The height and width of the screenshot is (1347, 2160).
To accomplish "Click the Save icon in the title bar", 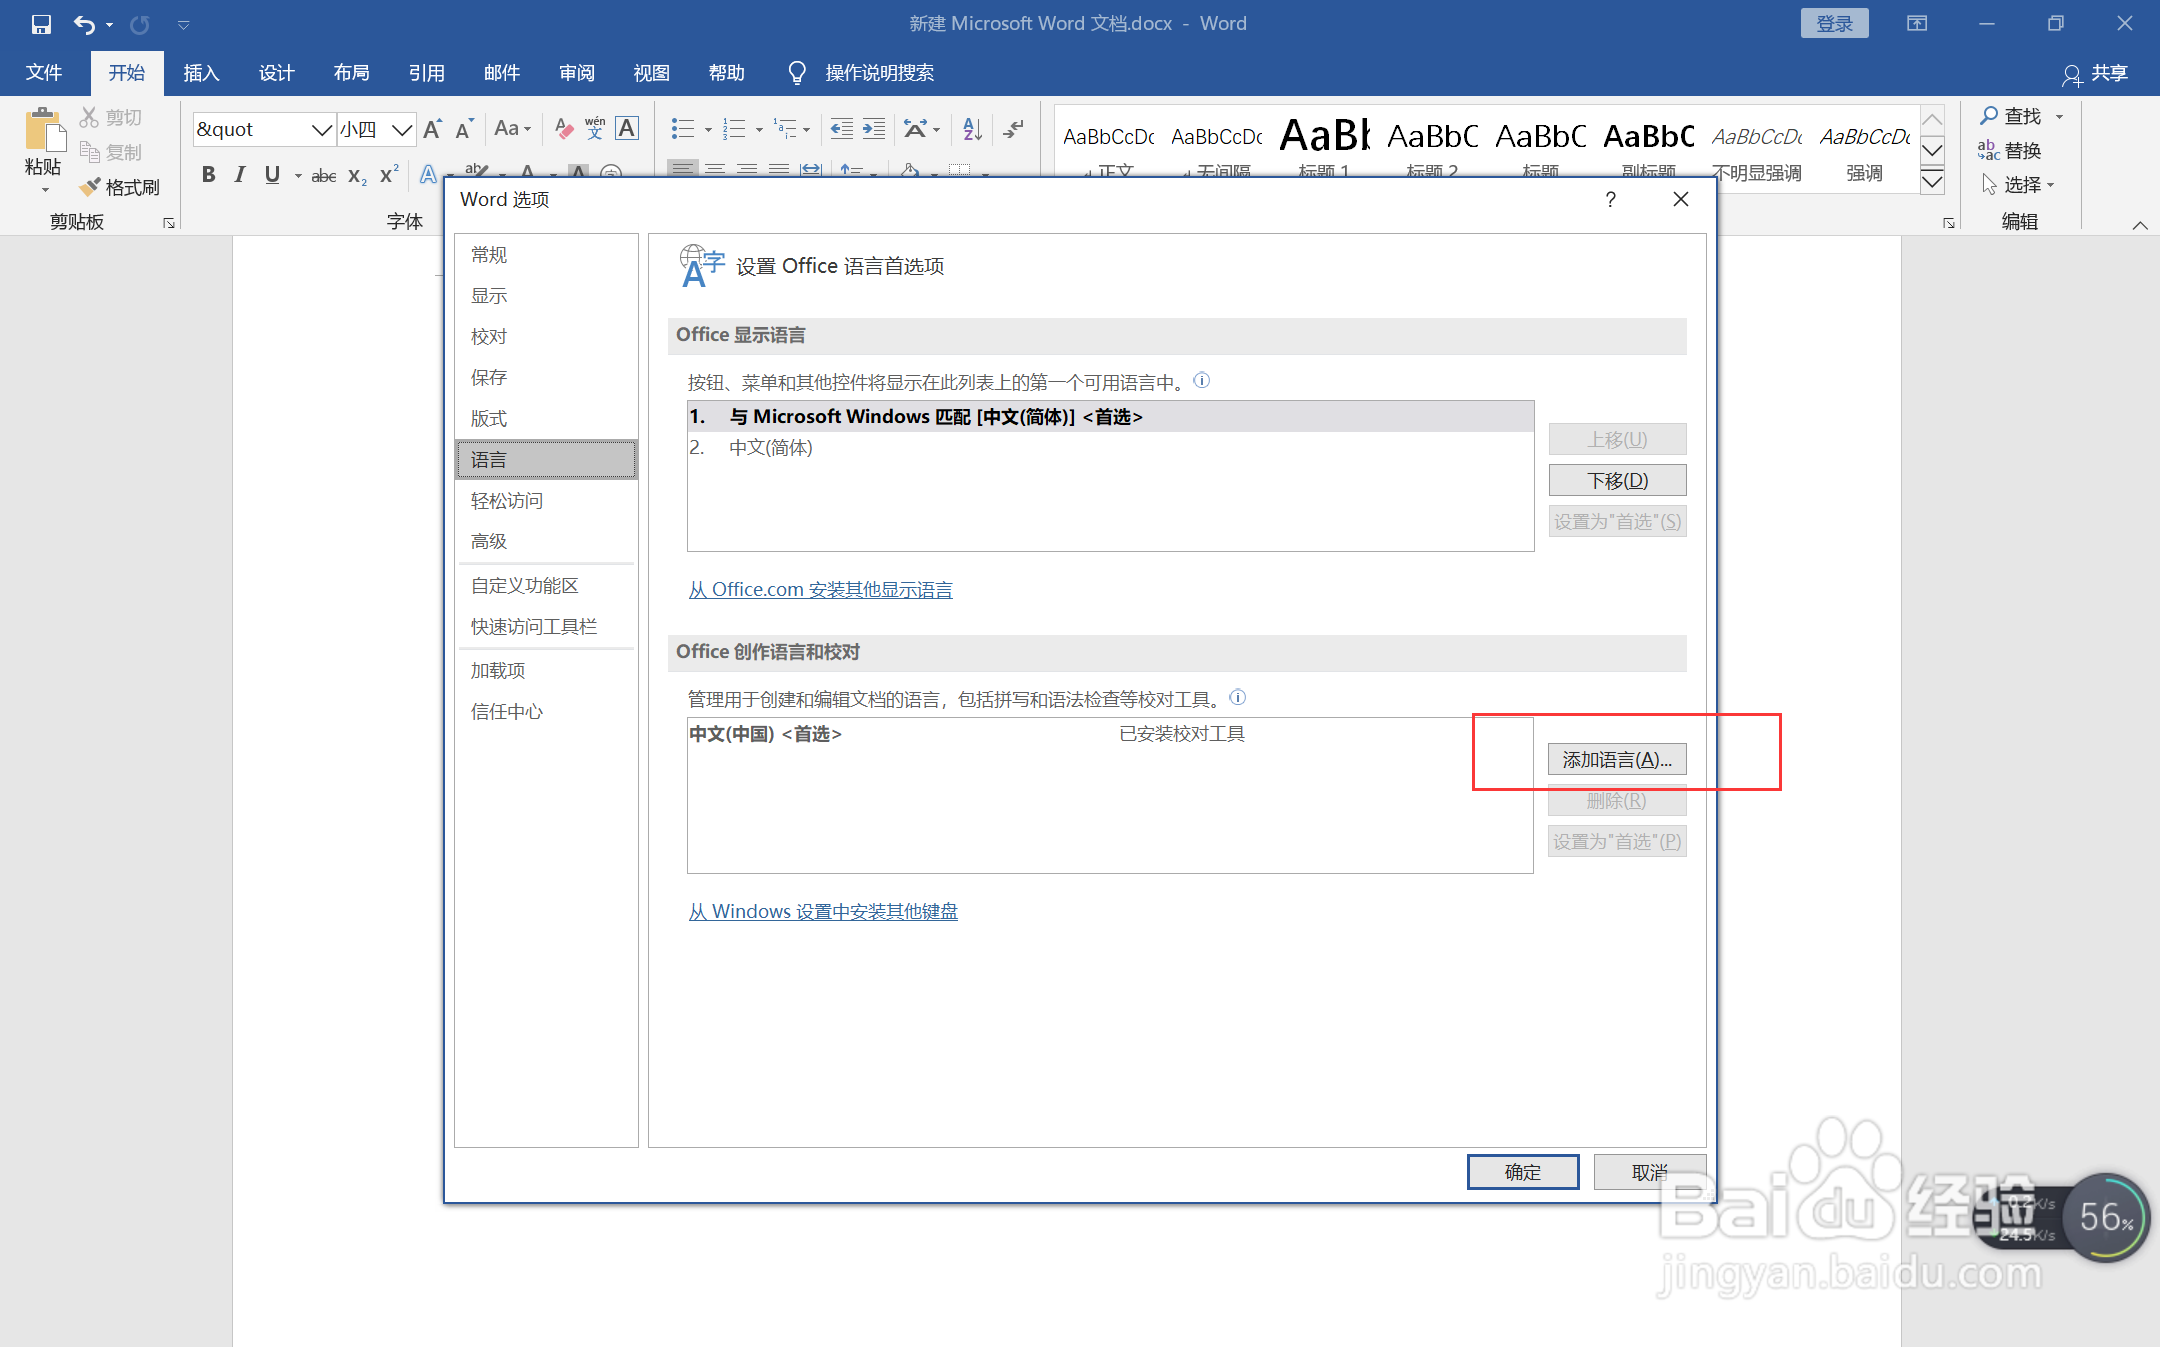I will (41, 24).
